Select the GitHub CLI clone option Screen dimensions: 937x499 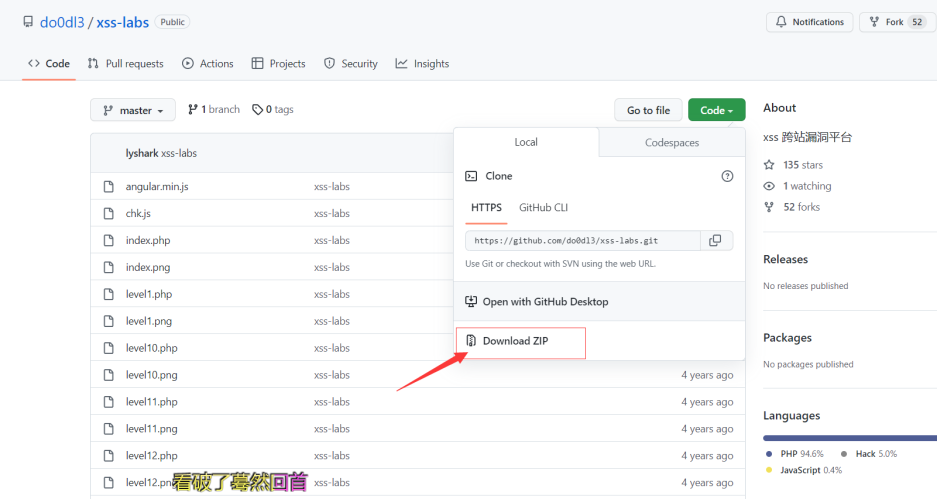click(x=543, y=208)
